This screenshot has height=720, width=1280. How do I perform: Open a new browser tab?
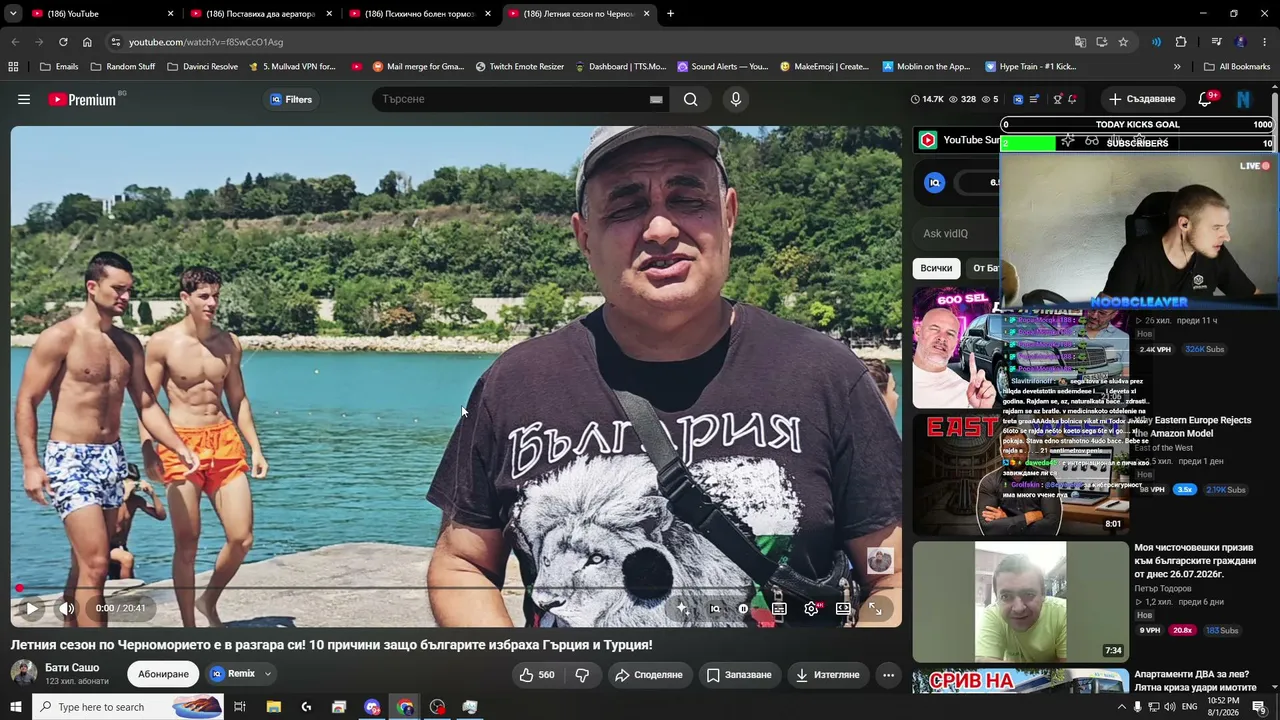[x=670, y=14]
